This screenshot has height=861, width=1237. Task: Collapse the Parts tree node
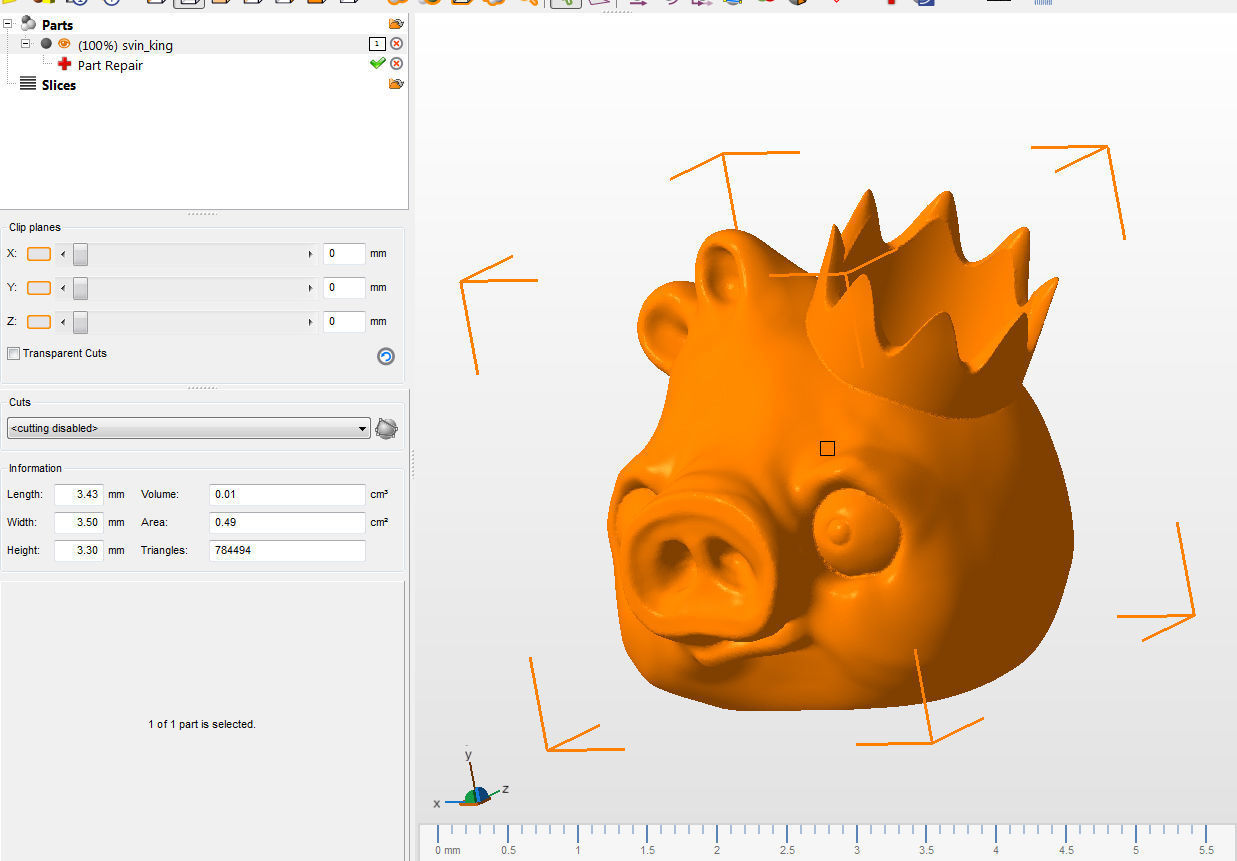pos(8,24)
